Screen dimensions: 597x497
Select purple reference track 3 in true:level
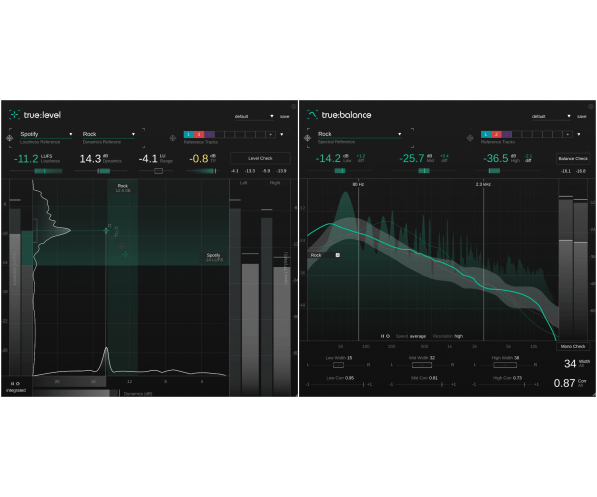209,134
